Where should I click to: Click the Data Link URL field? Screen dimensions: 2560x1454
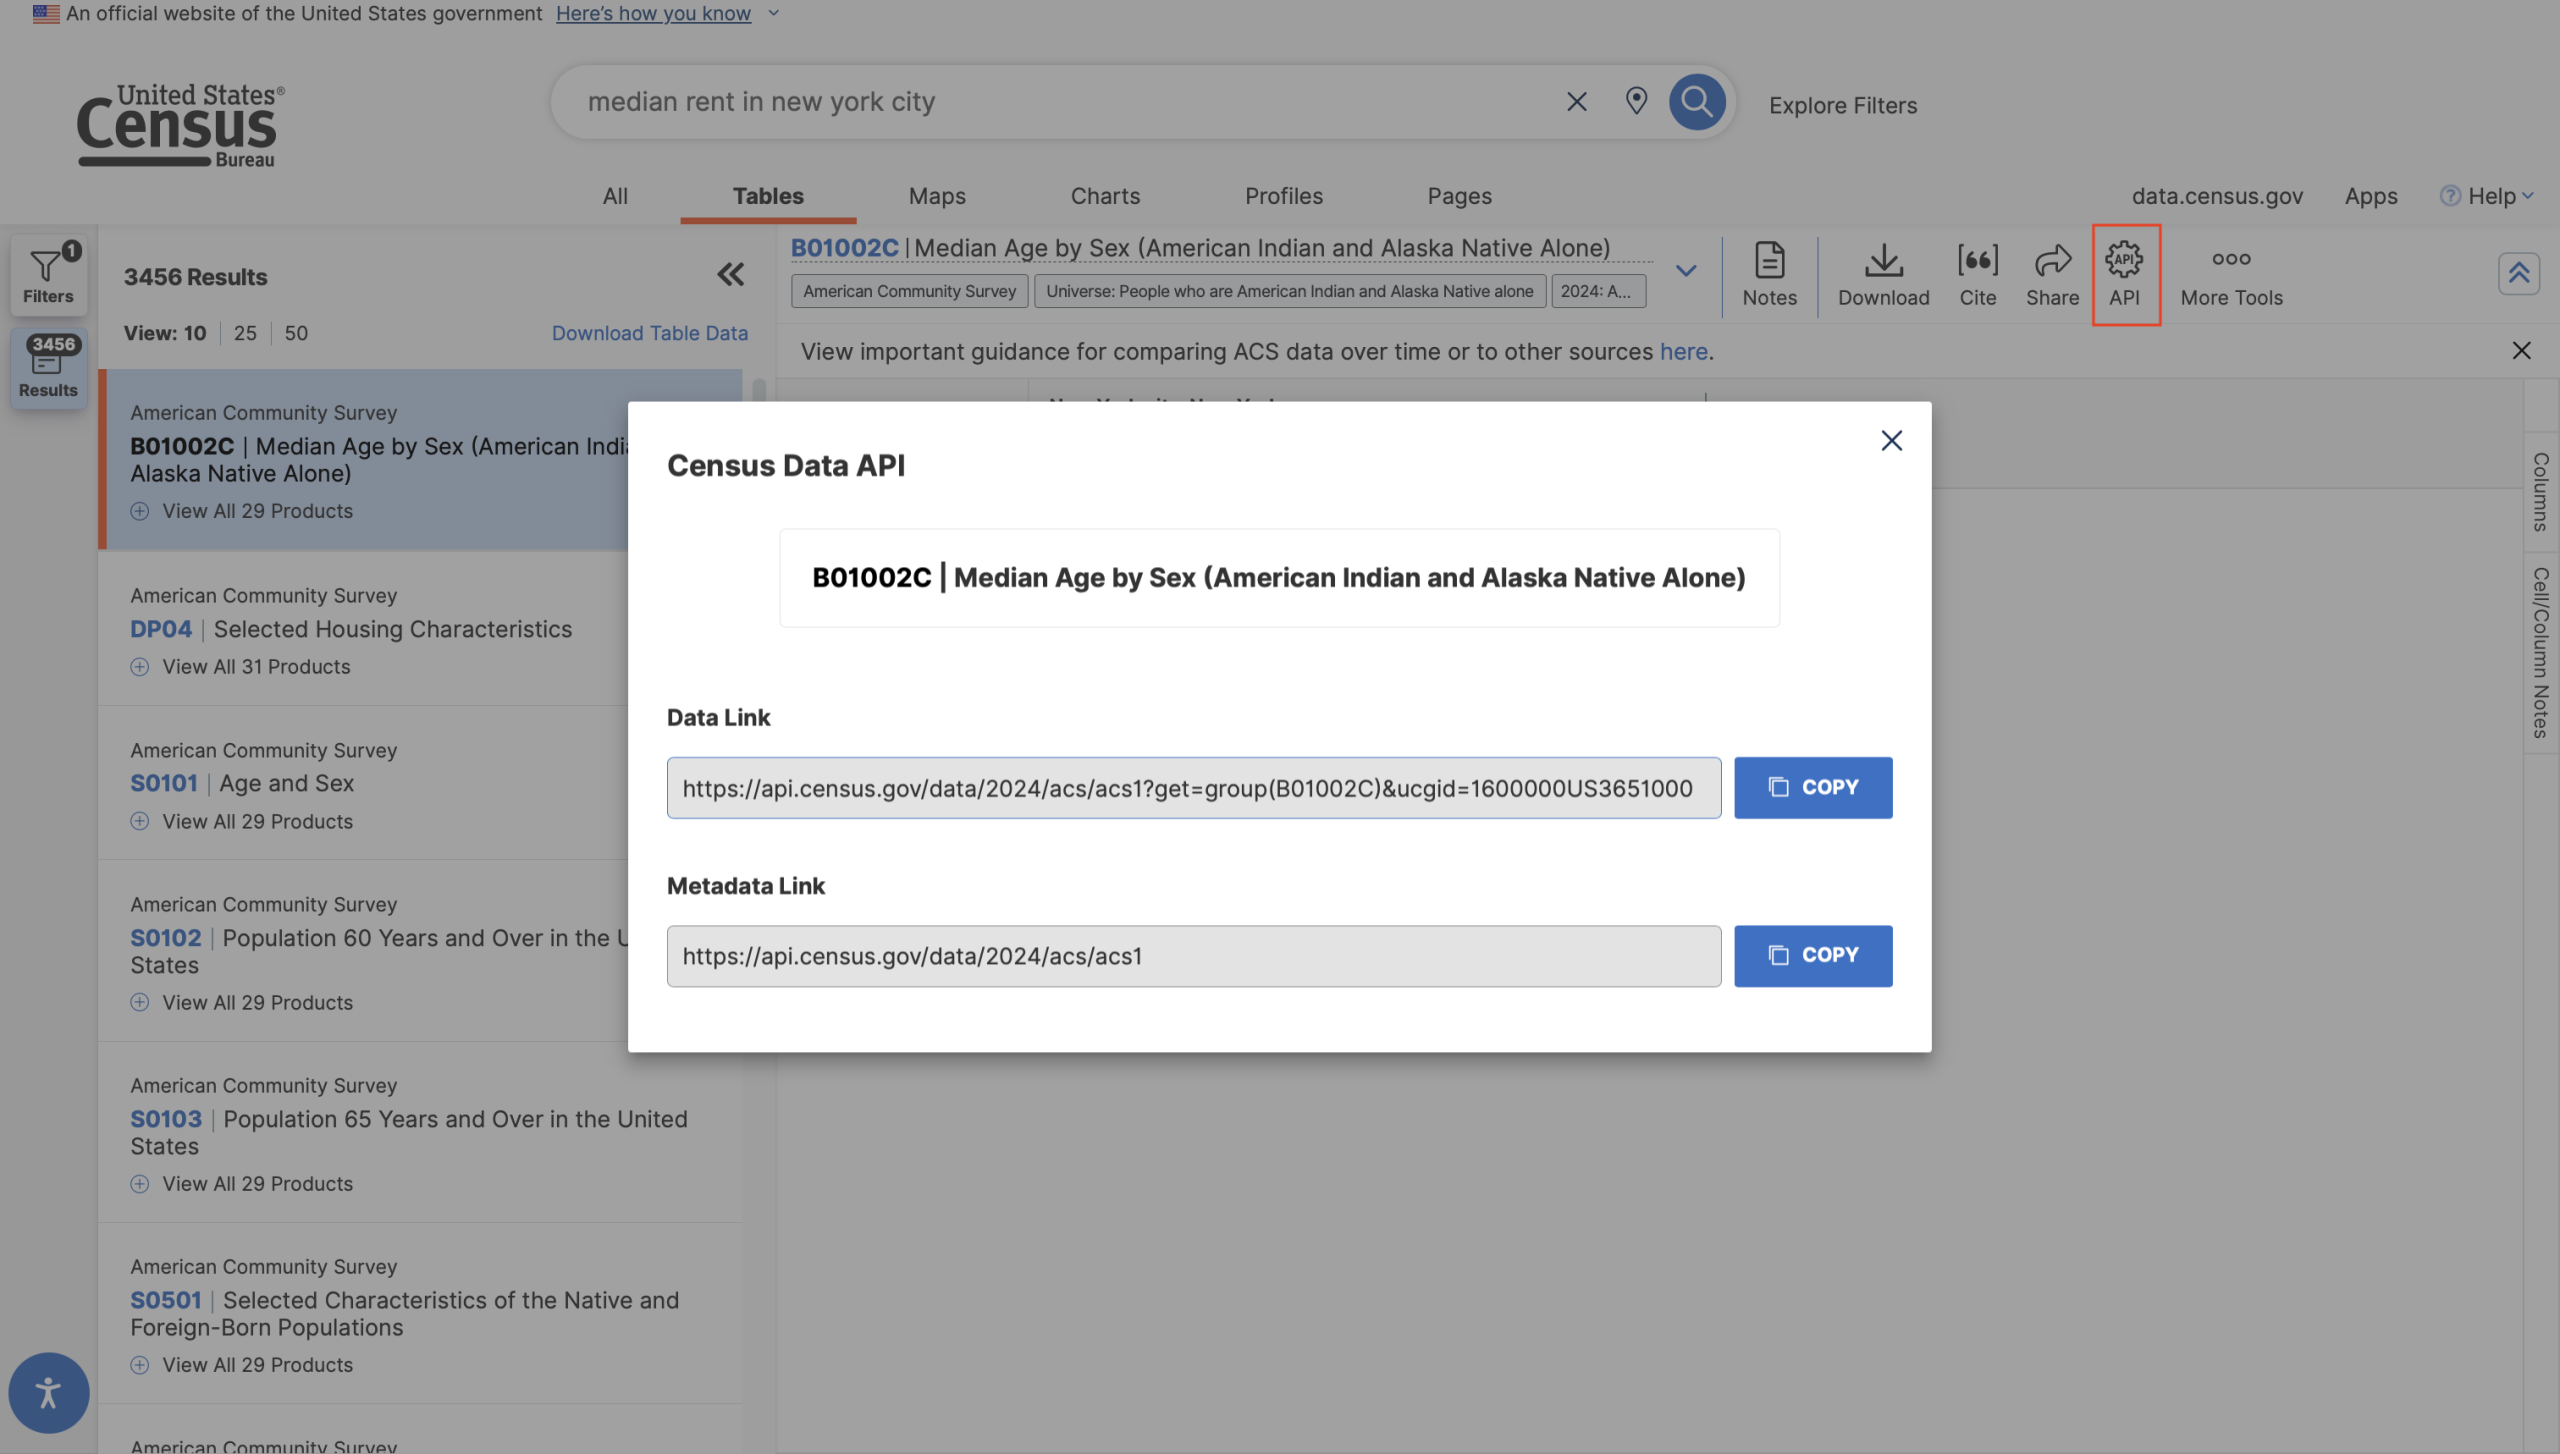(1193, 788)
